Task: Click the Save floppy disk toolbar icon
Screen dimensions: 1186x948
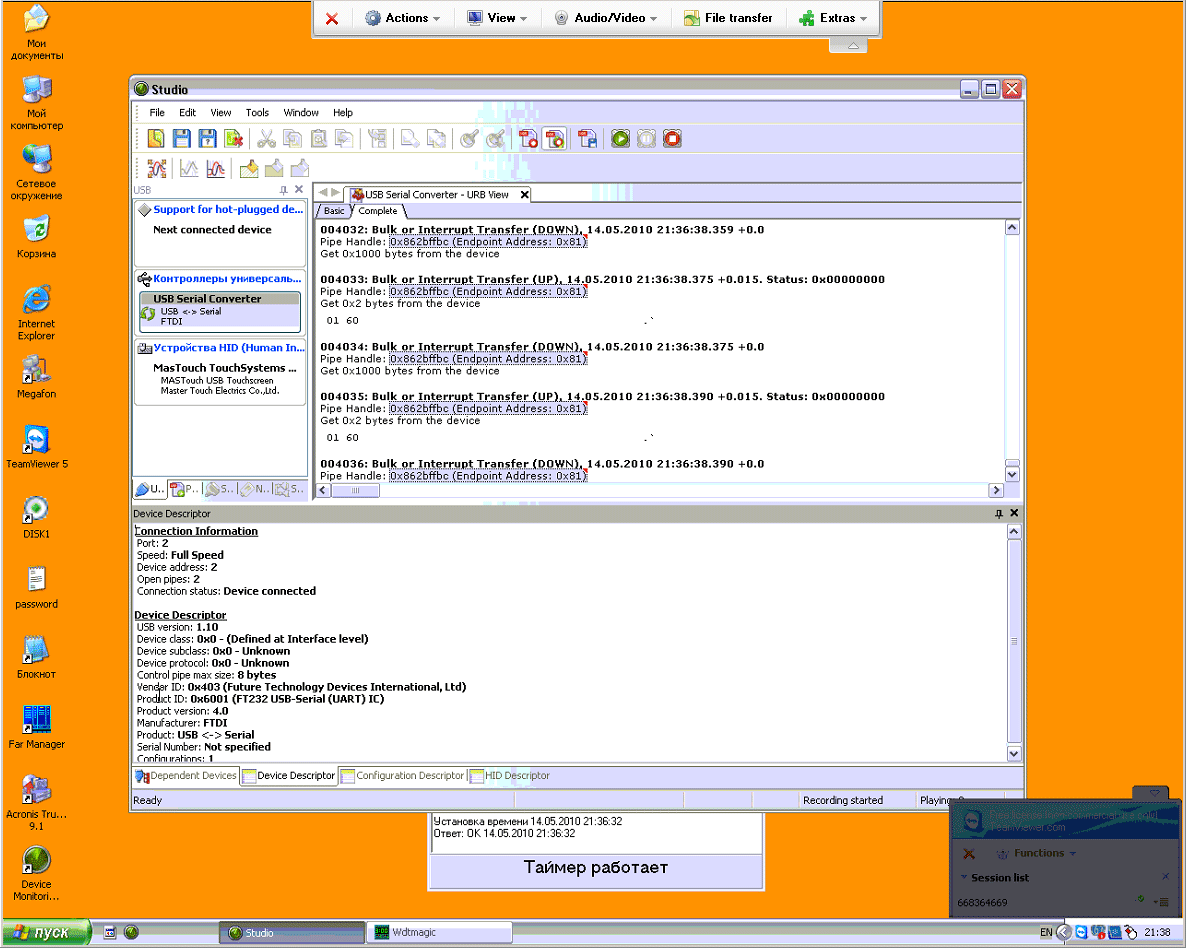Action: (x=182, y=138)
